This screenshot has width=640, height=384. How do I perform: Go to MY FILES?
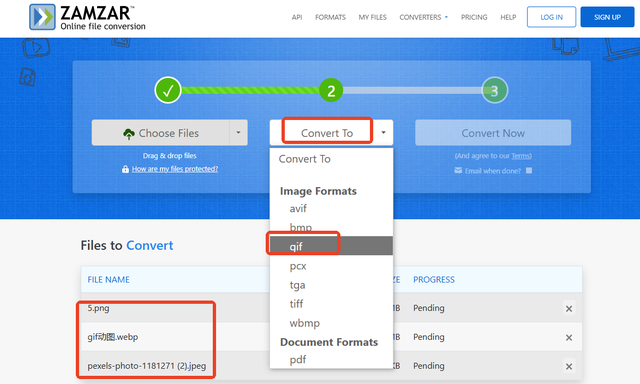[372, 17]
